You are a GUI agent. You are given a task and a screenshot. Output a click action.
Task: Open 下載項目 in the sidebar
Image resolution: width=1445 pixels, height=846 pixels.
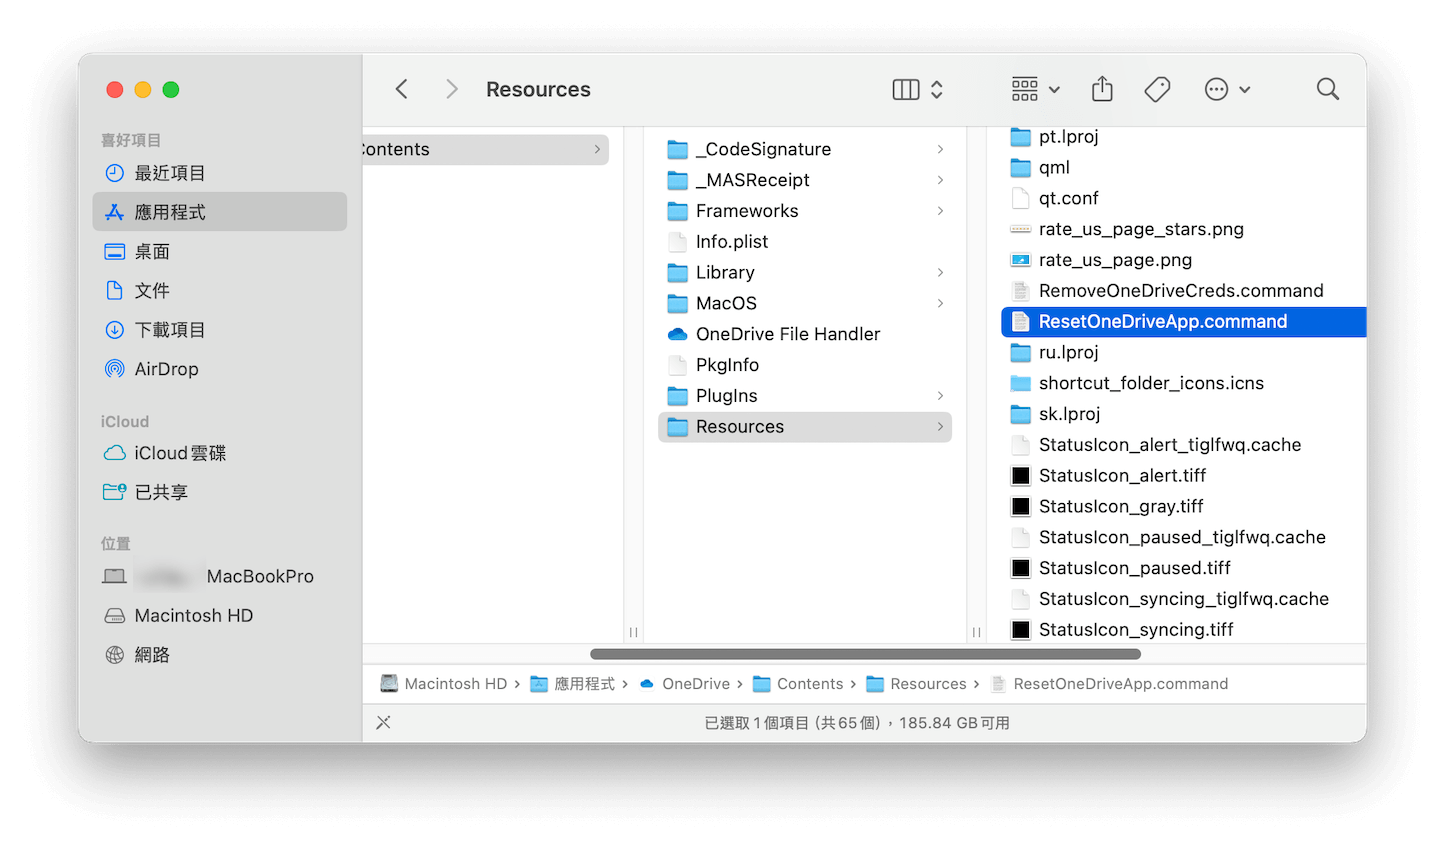point(220,329)
